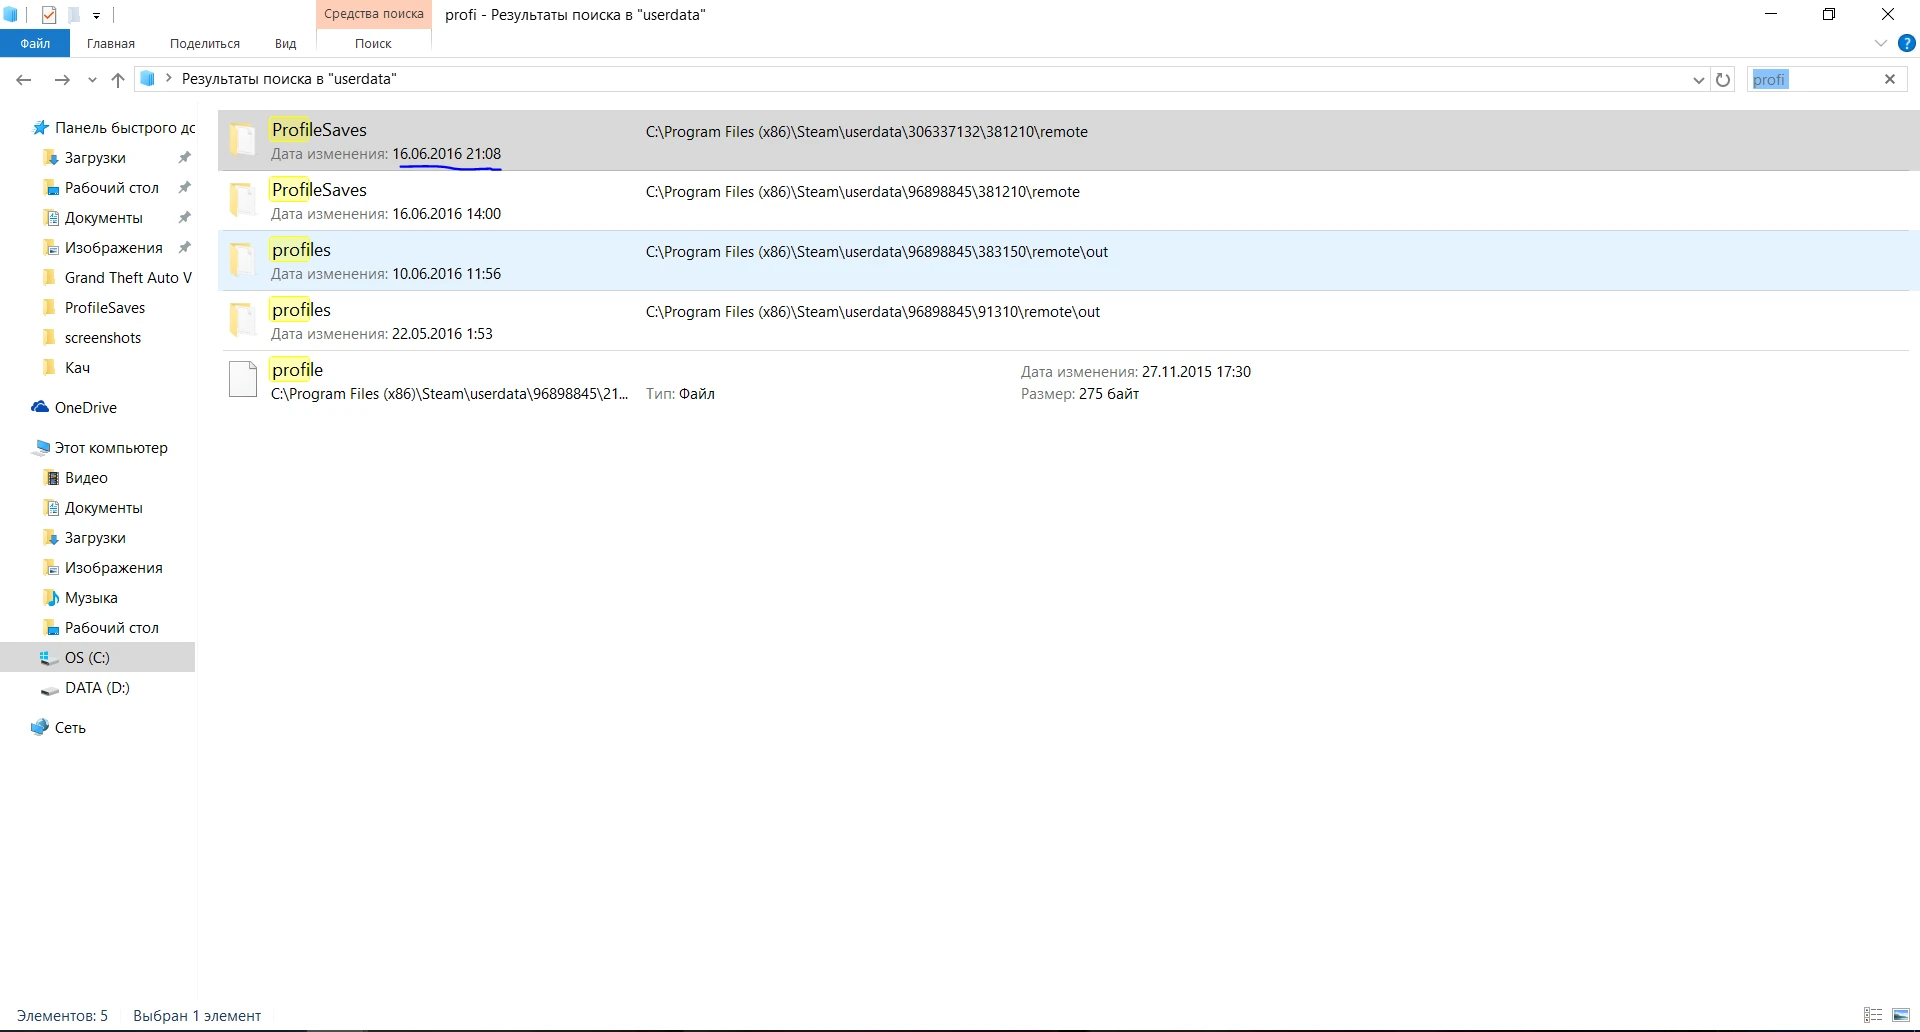Click path ending 306337132\381210\remote
This screenshot has width=1920, height=1032.
coord(867,132)
